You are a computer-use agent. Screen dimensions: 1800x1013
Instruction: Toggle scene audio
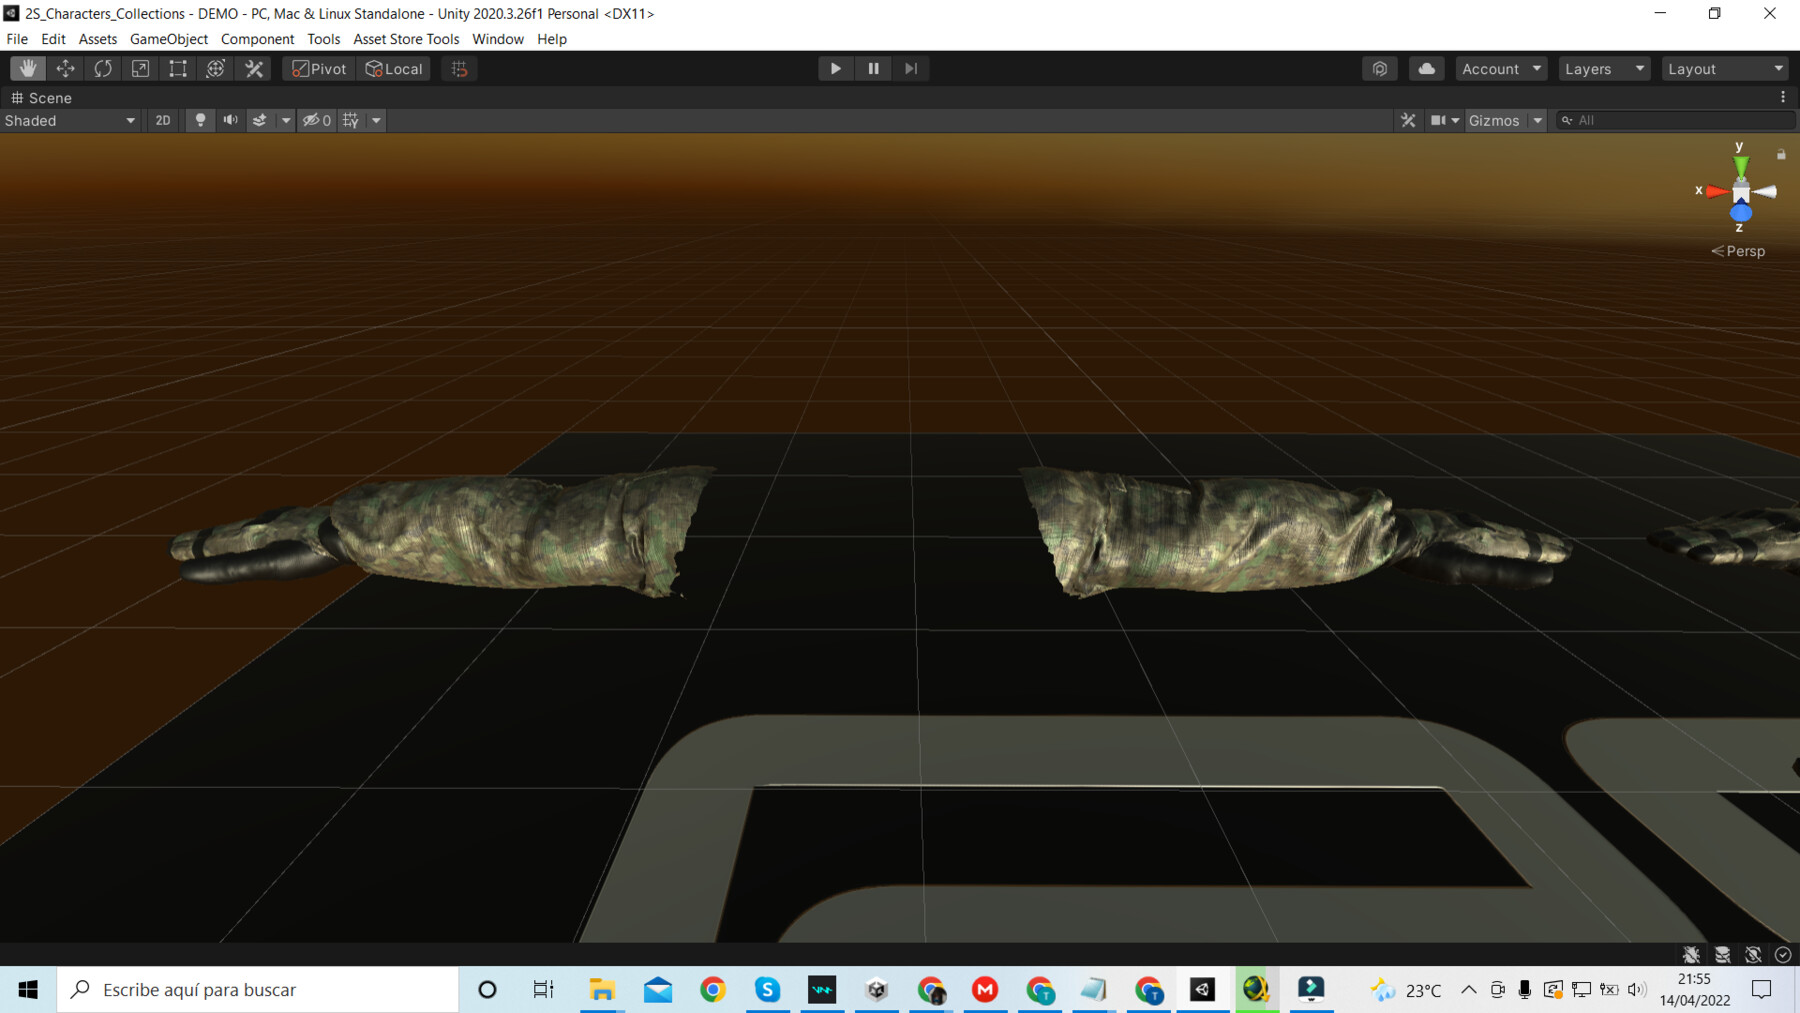click(230, 120)
